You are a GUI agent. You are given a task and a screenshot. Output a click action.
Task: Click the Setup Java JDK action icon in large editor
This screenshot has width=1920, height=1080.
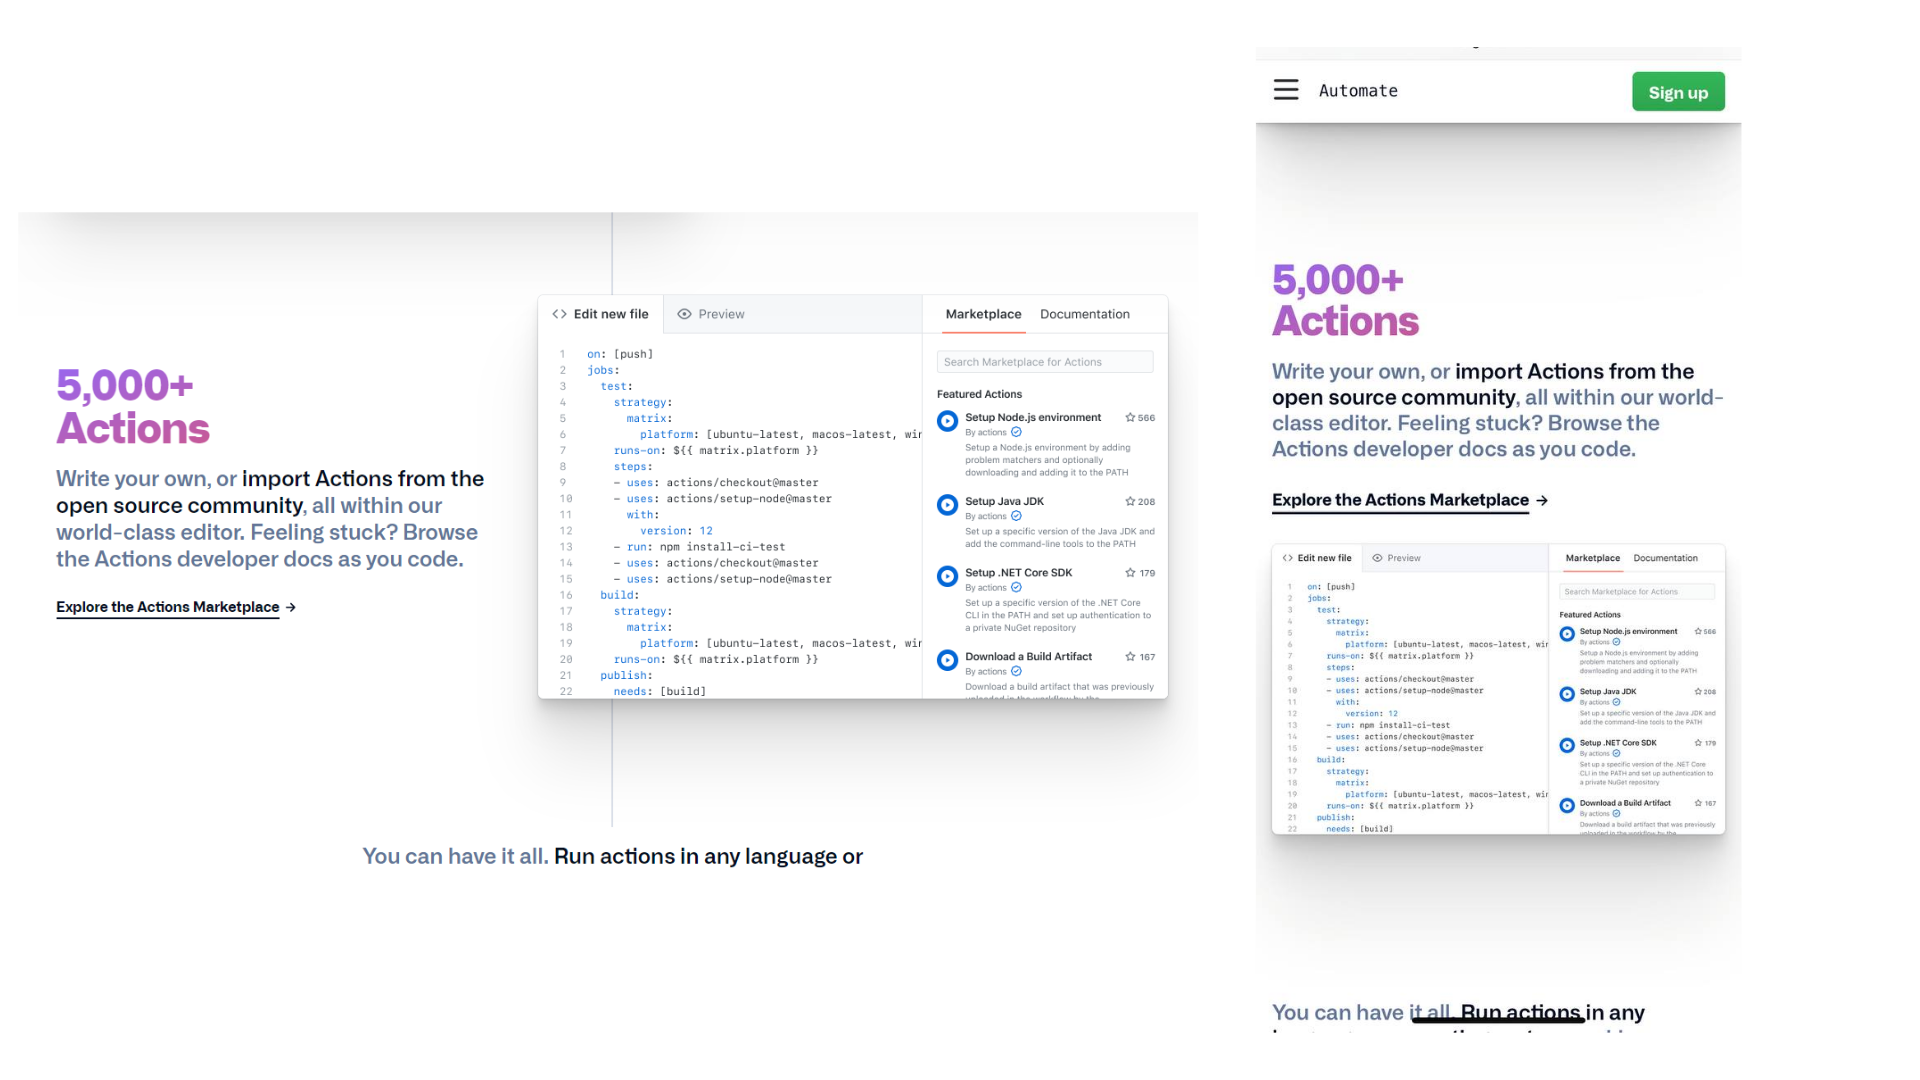click(x=947, y=505)
